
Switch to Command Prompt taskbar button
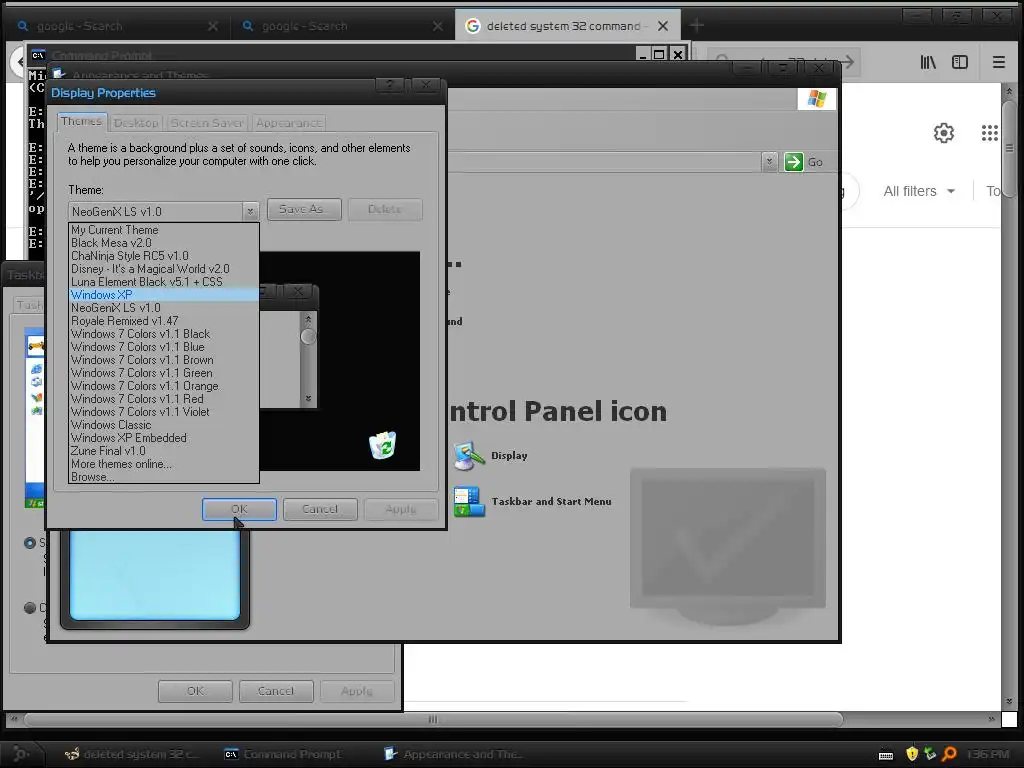[x=283, y=754]
